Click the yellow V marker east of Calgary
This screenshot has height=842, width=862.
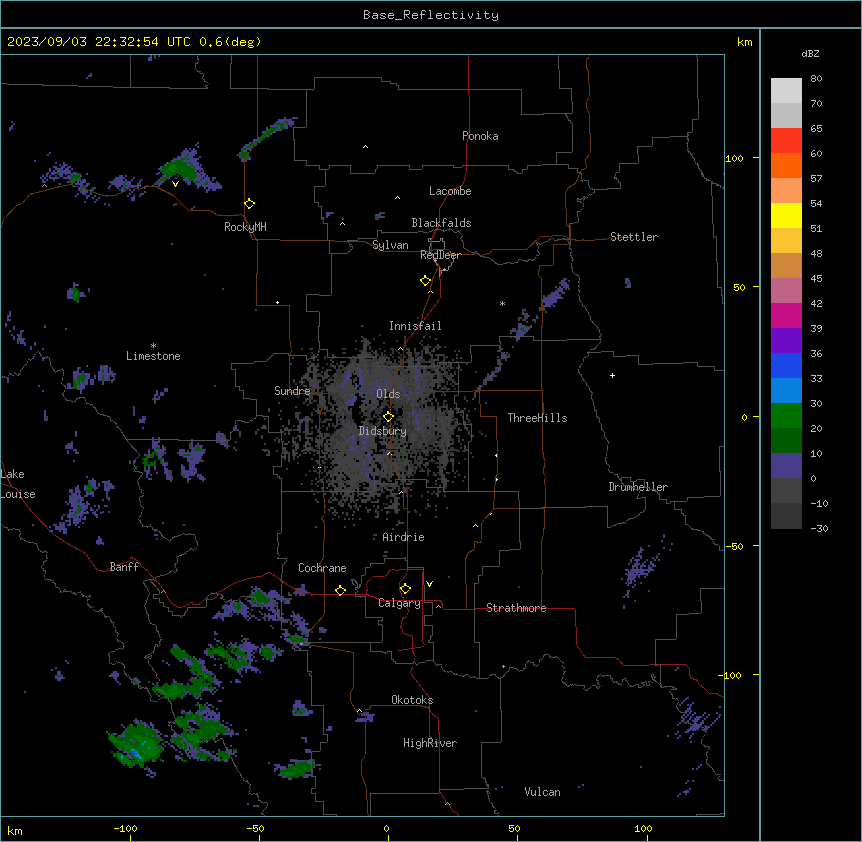point(429,584)
